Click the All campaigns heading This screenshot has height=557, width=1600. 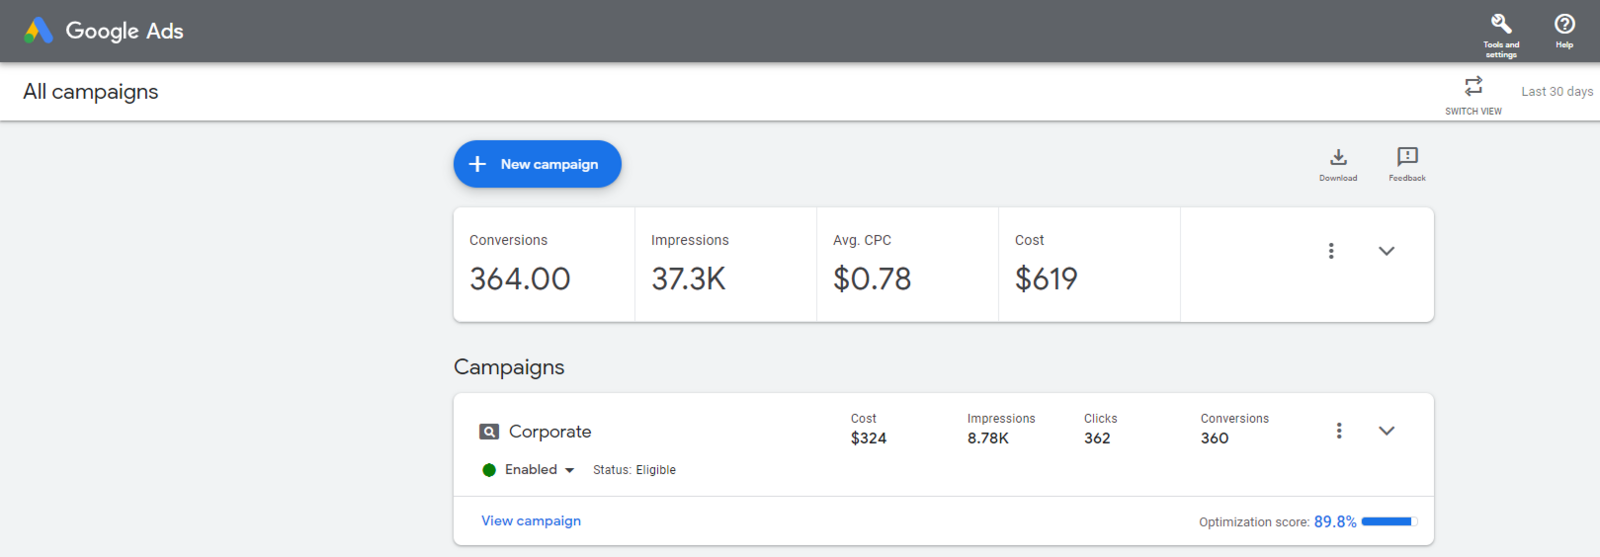tap(91, 92)
